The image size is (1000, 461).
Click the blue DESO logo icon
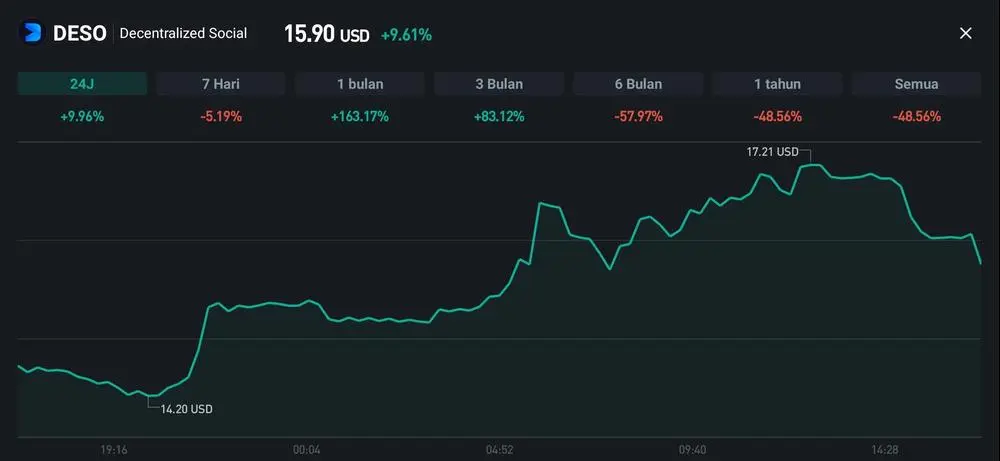click(32, 33)
